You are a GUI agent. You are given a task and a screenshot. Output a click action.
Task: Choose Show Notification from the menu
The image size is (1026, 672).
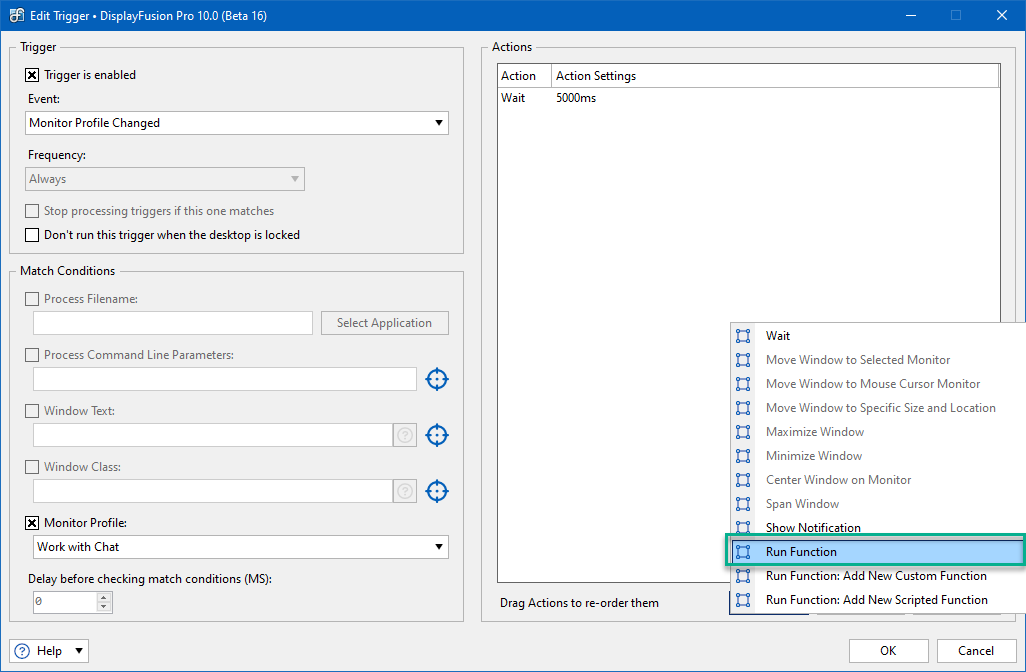[877, 527]
